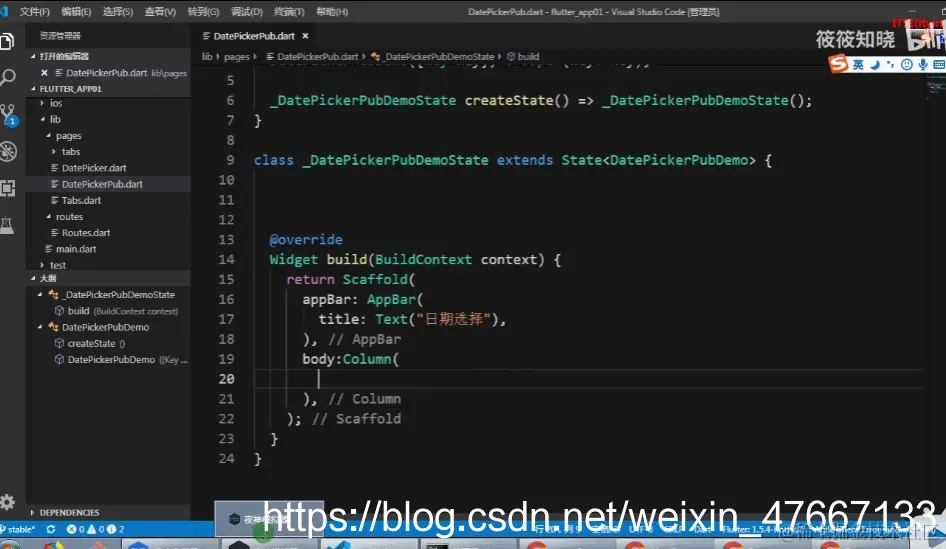The width and height of the screenshot is (946, 549).
Task: Click the stable* branch in status bar
Action: point(19,529)
